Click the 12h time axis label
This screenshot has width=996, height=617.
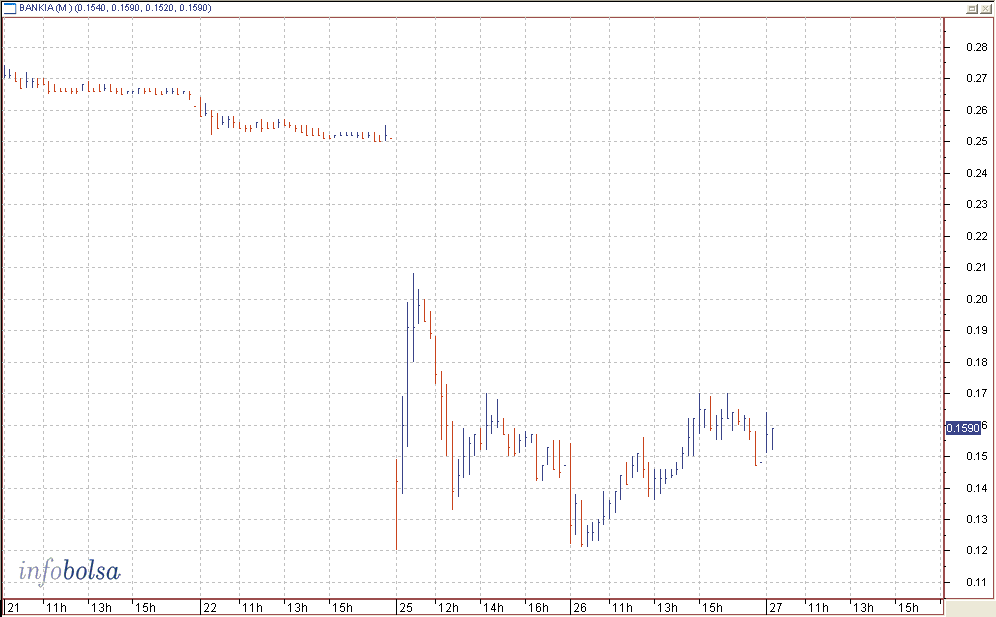pos(448,607)
